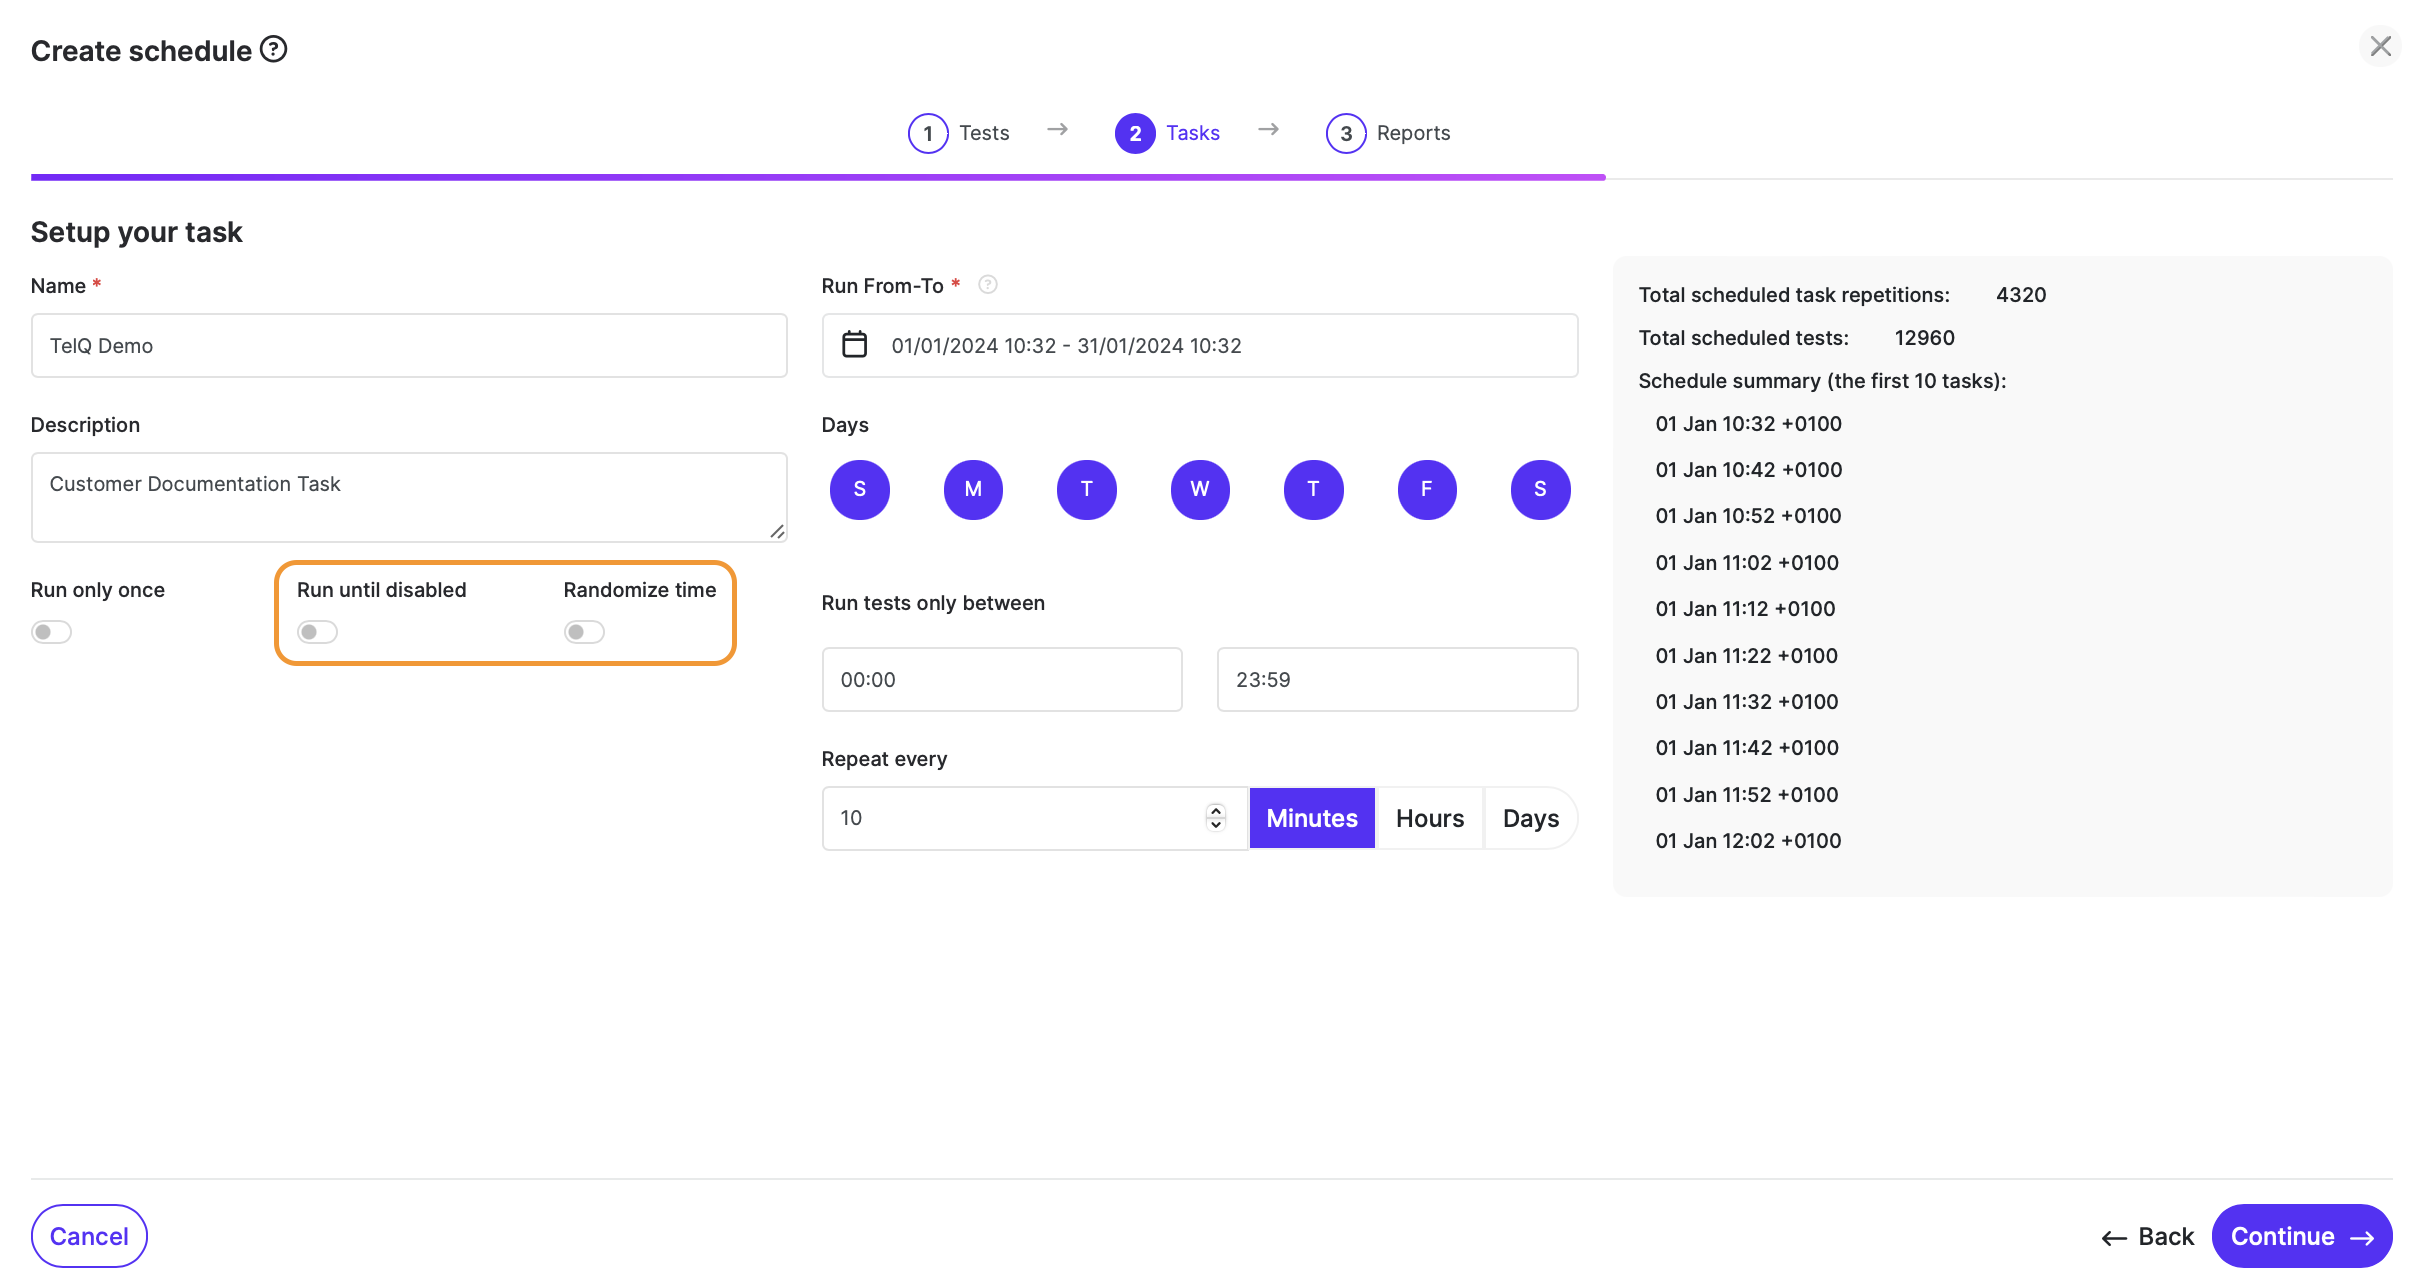The image size is (2420, 1286).
Task: Go Back to the previous step
Action: 2148,1237
